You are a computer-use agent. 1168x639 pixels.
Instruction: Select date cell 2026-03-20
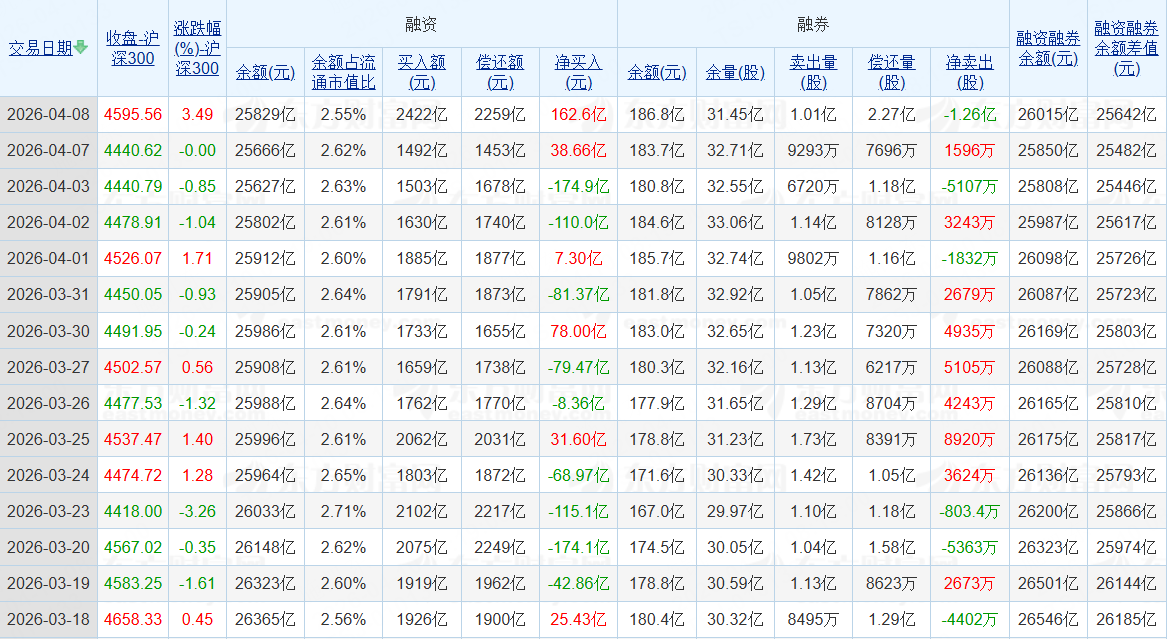click(x=48, y=547)
